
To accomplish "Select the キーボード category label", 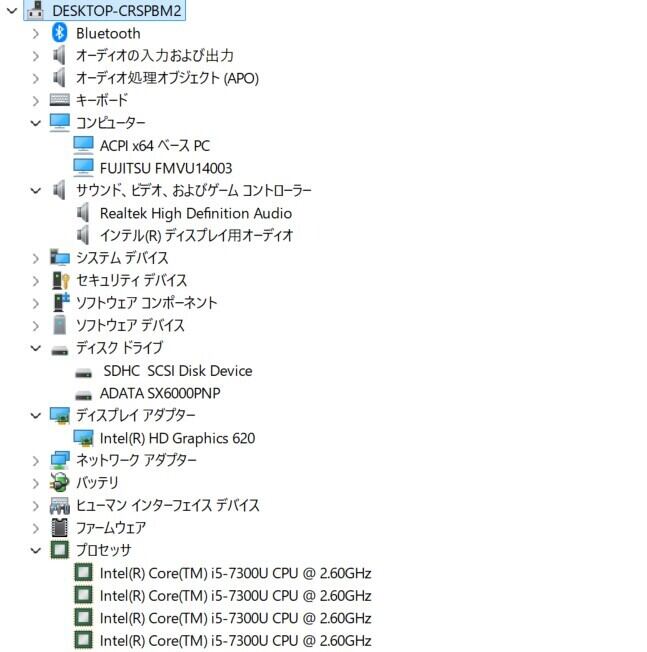I will 101,100.
